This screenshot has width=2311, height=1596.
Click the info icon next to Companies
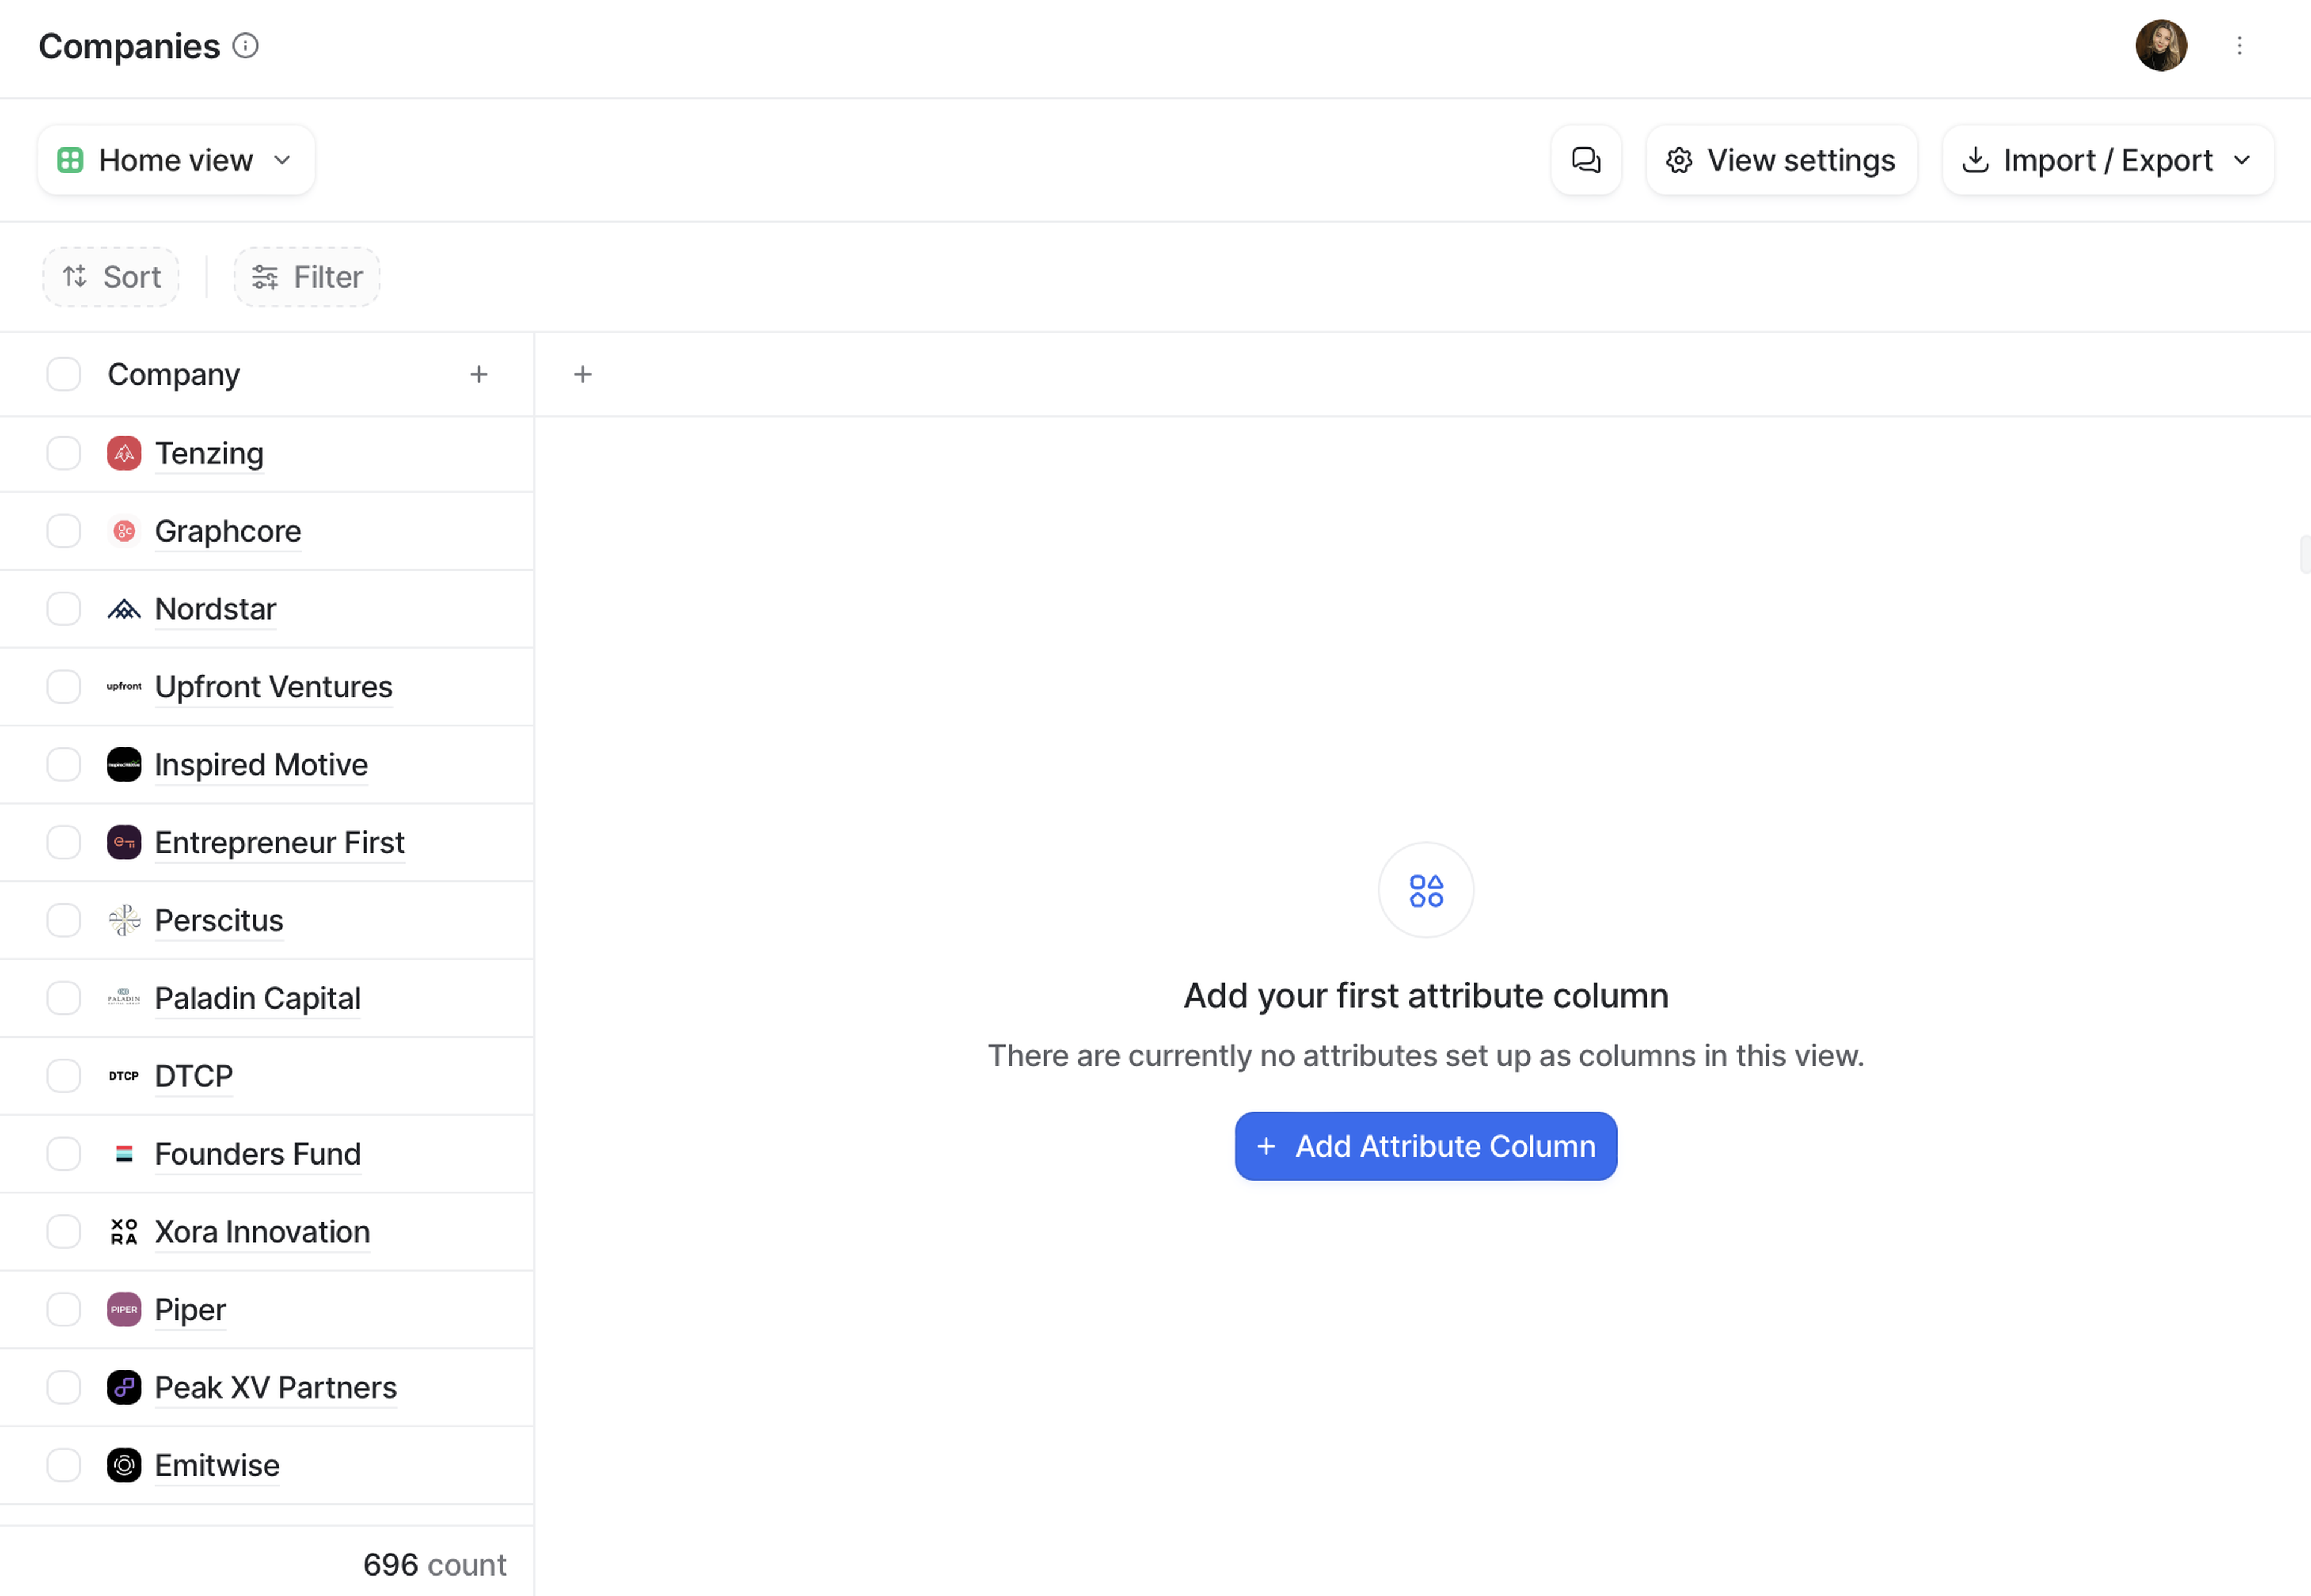click(245, 46)
